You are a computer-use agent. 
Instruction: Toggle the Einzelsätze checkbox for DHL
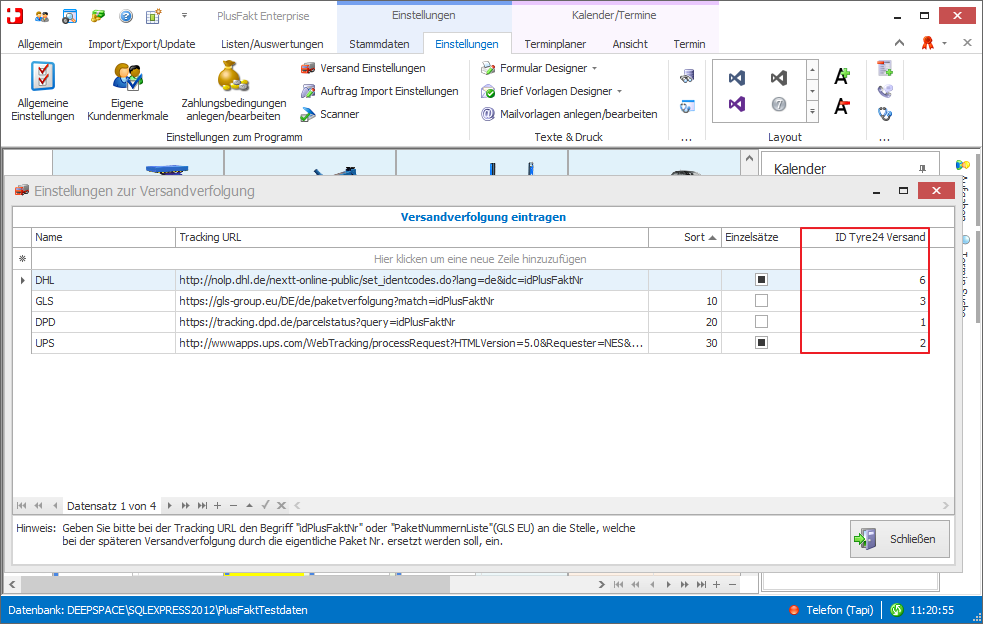point(761,280)
